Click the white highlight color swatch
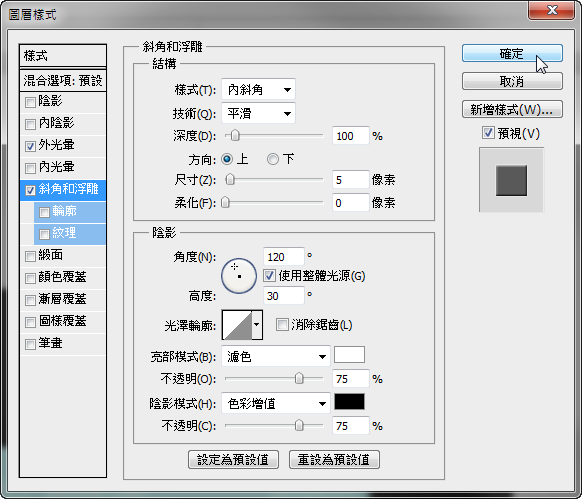Image resolution: width=582 pixels, height=499 pixels. [x=349, y=355]
